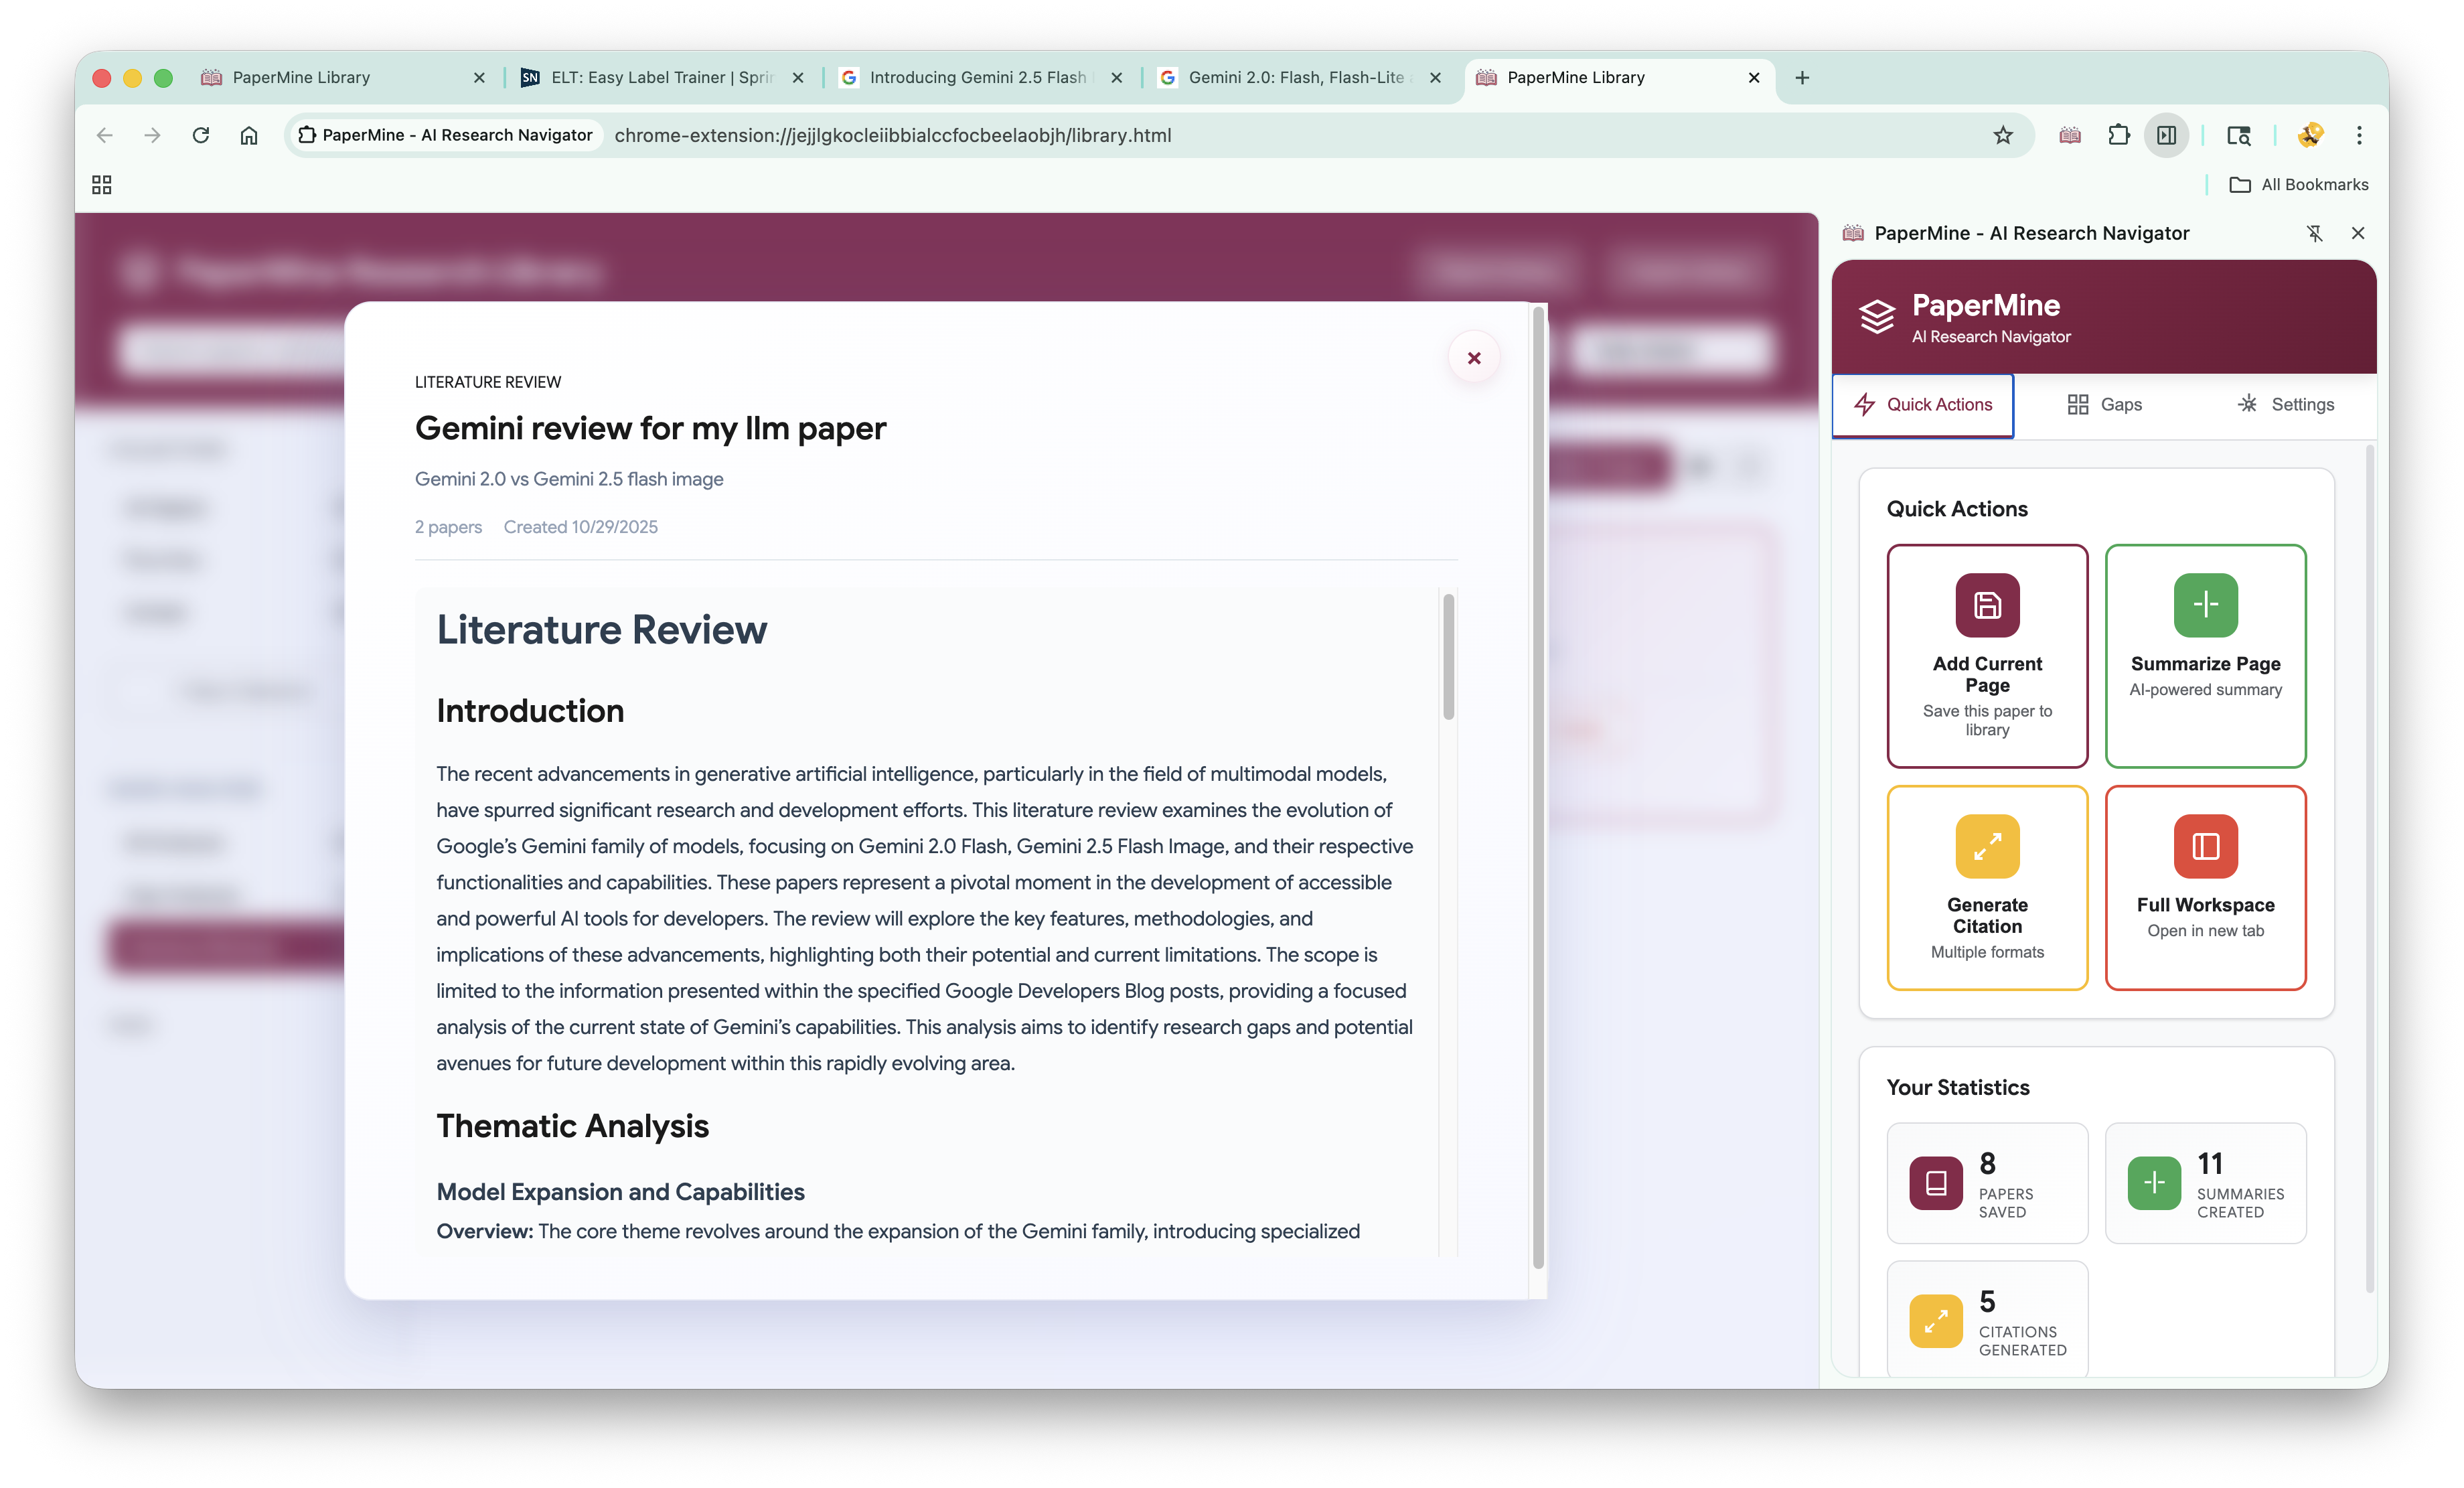Open Chrome three-dot menu
Image resolution: width=2464 pixels, height=1488 pixels.
tap(2358, 135)
